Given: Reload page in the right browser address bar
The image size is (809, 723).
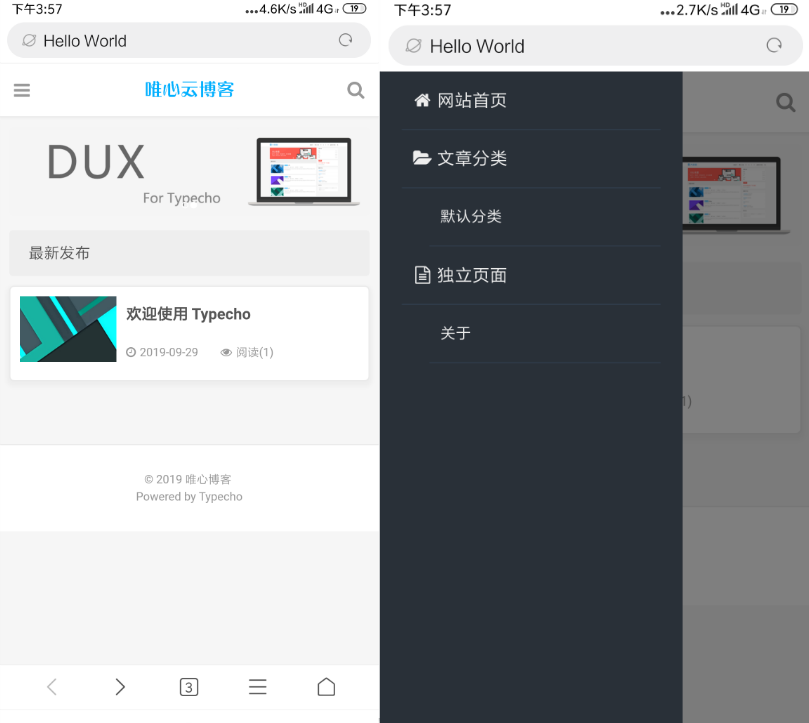Looking at the screenshot, I should point(773,46).
